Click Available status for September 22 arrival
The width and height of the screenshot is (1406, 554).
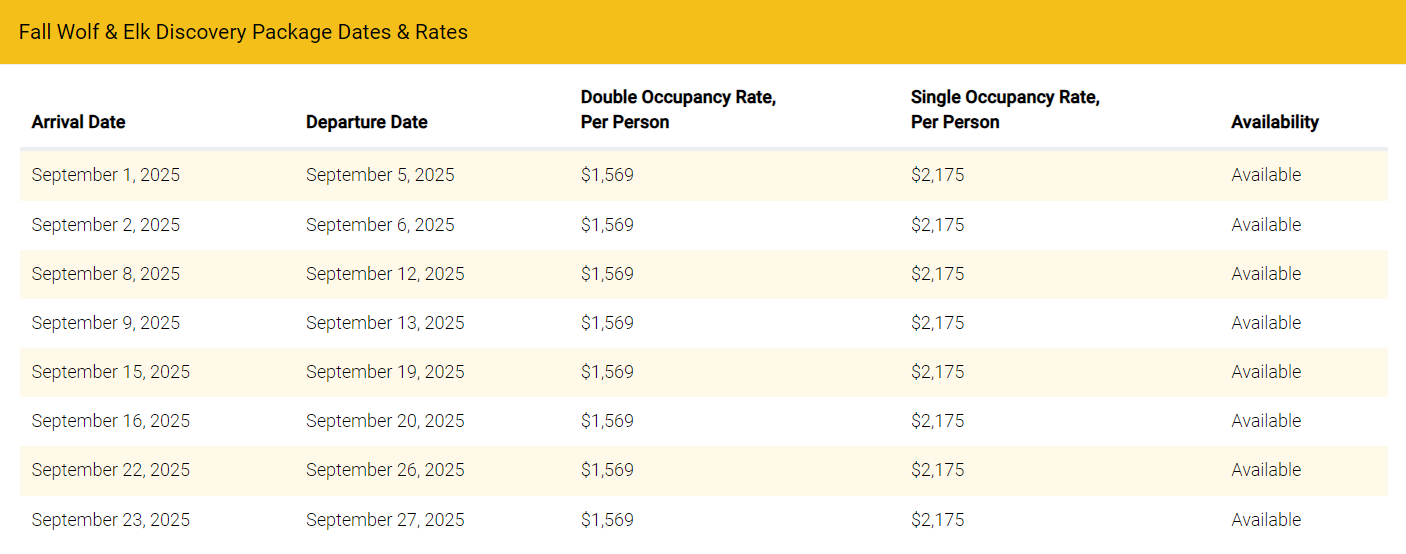click(1266, 470)
